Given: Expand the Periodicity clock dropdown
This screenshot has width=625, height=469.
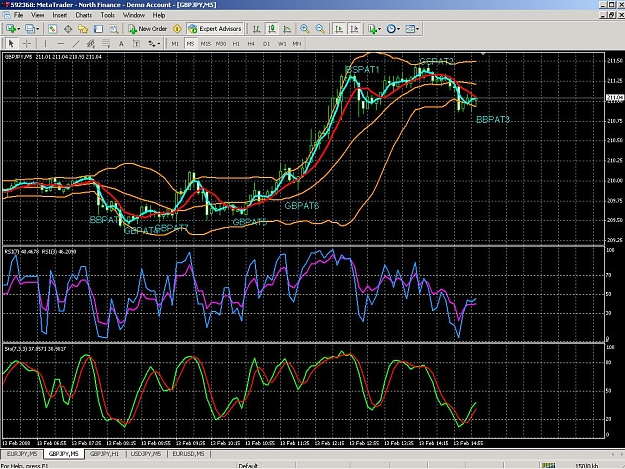Looking at the screenshot, I should (398, 29).
